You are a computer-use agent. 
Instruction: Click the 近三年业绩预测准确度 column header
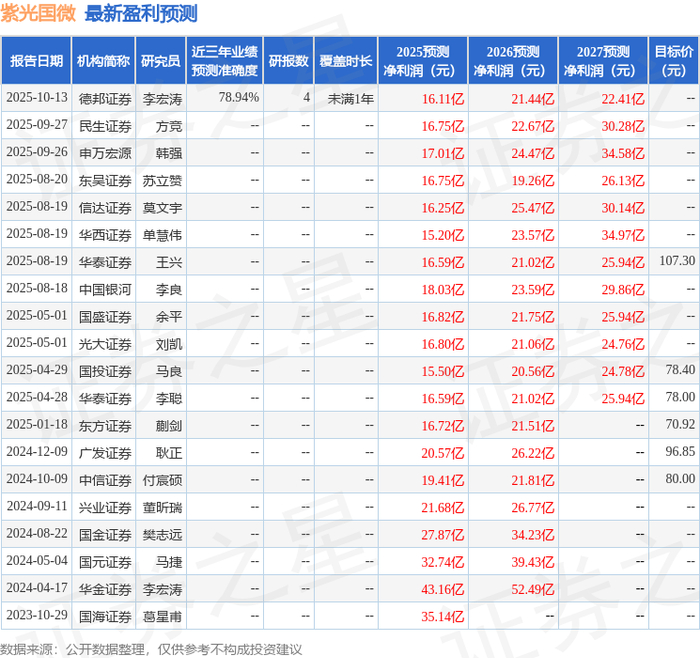225,61
